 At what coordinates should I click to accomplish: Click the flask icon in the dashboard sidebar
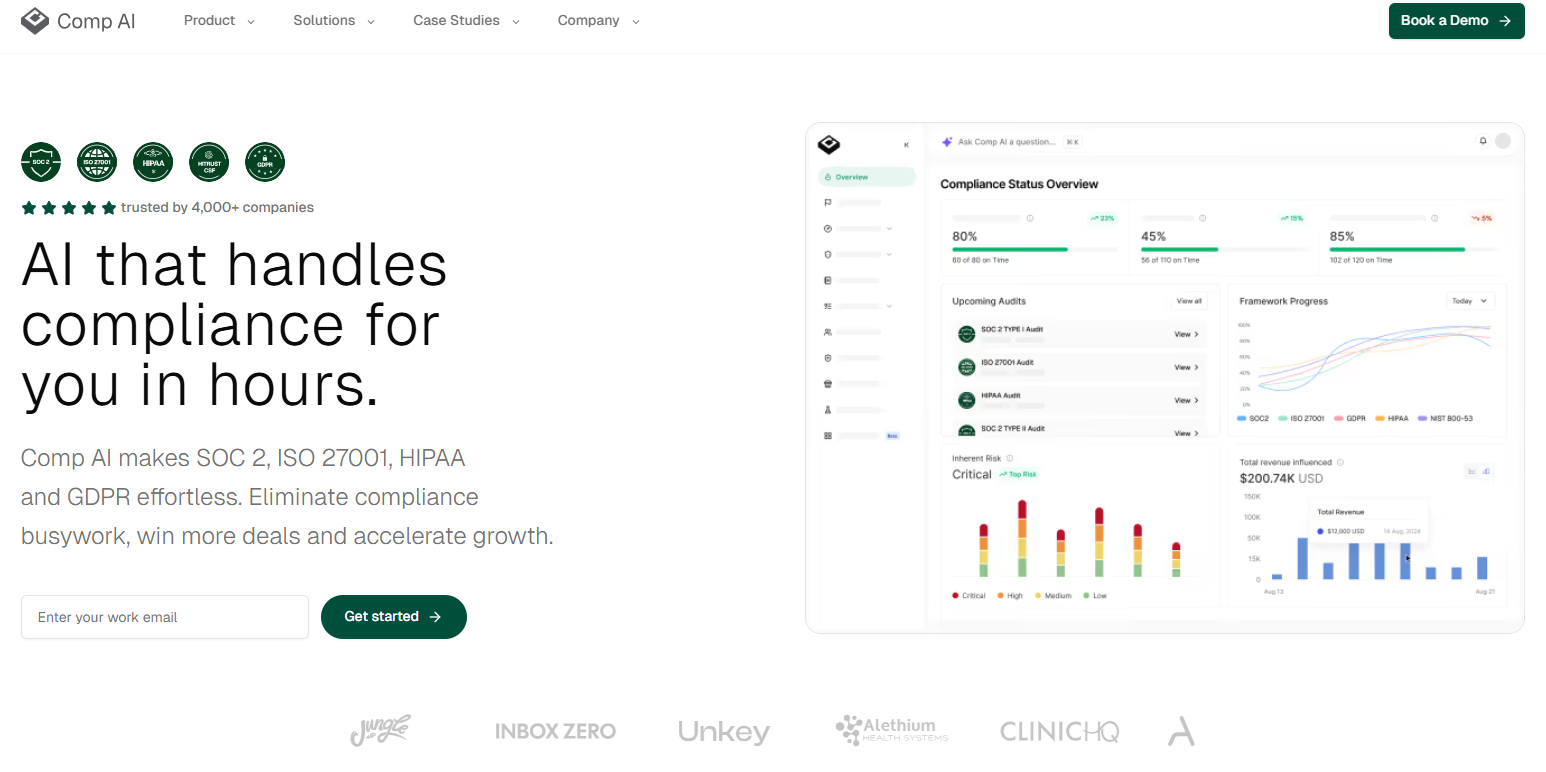tap(828, 410)
